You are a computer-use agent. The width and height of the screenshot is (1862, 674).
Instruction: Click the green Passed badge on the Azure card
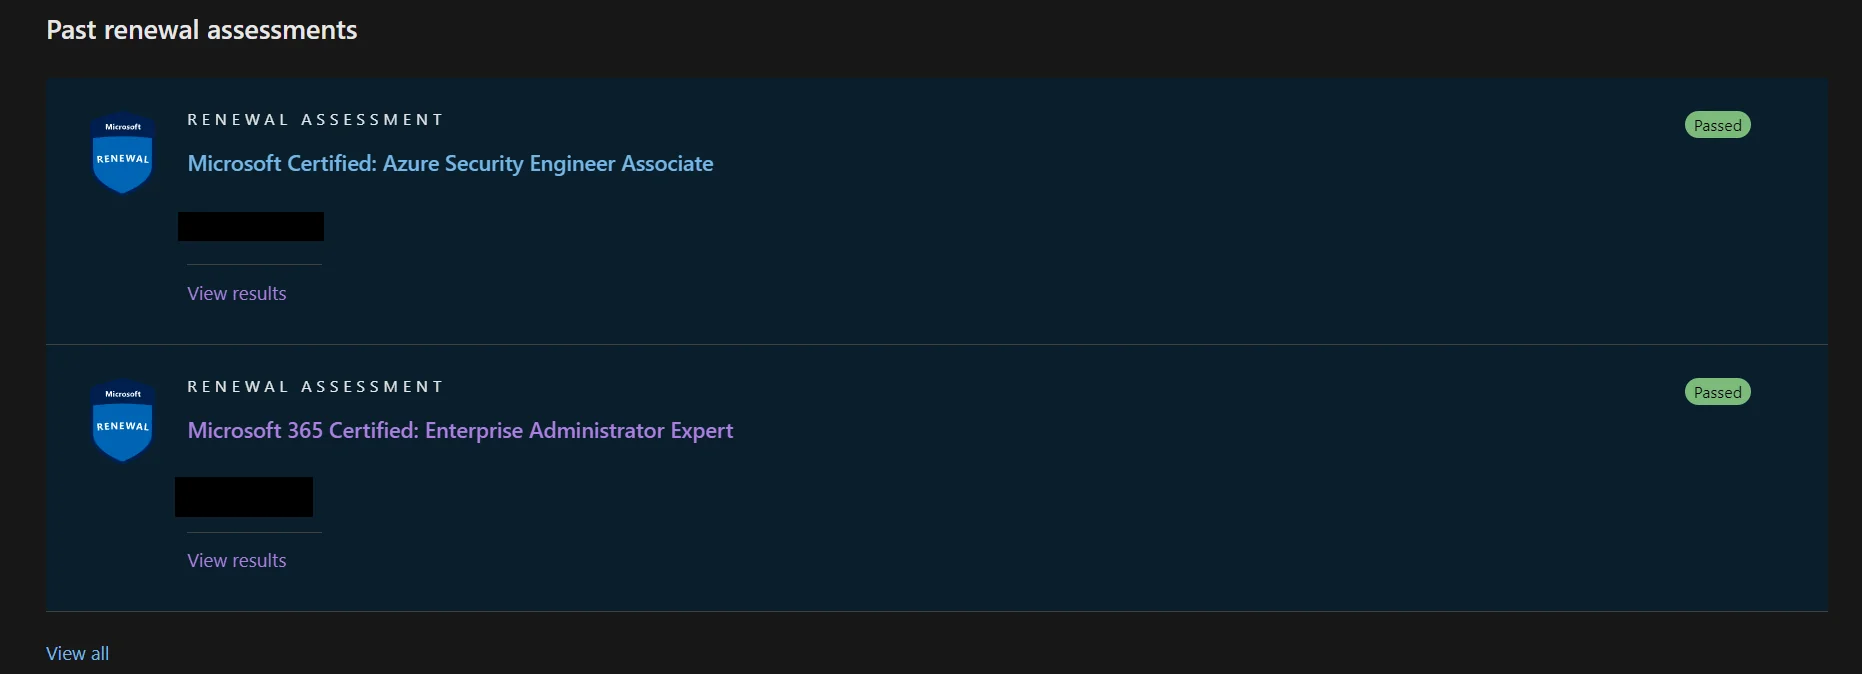[x=1716, y=124]
